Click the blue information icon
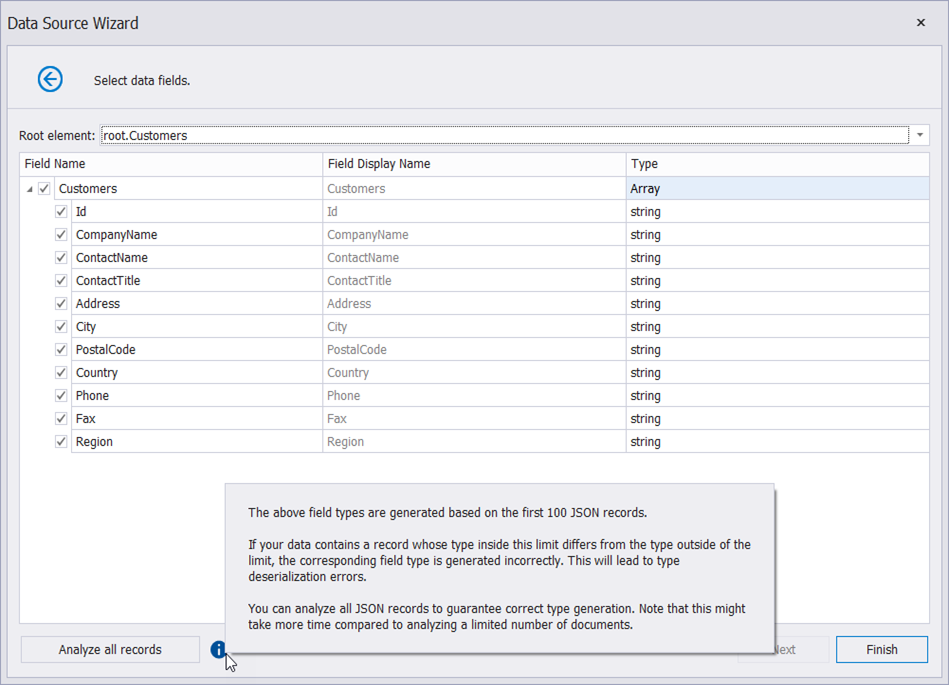 [x=218, y=650]
